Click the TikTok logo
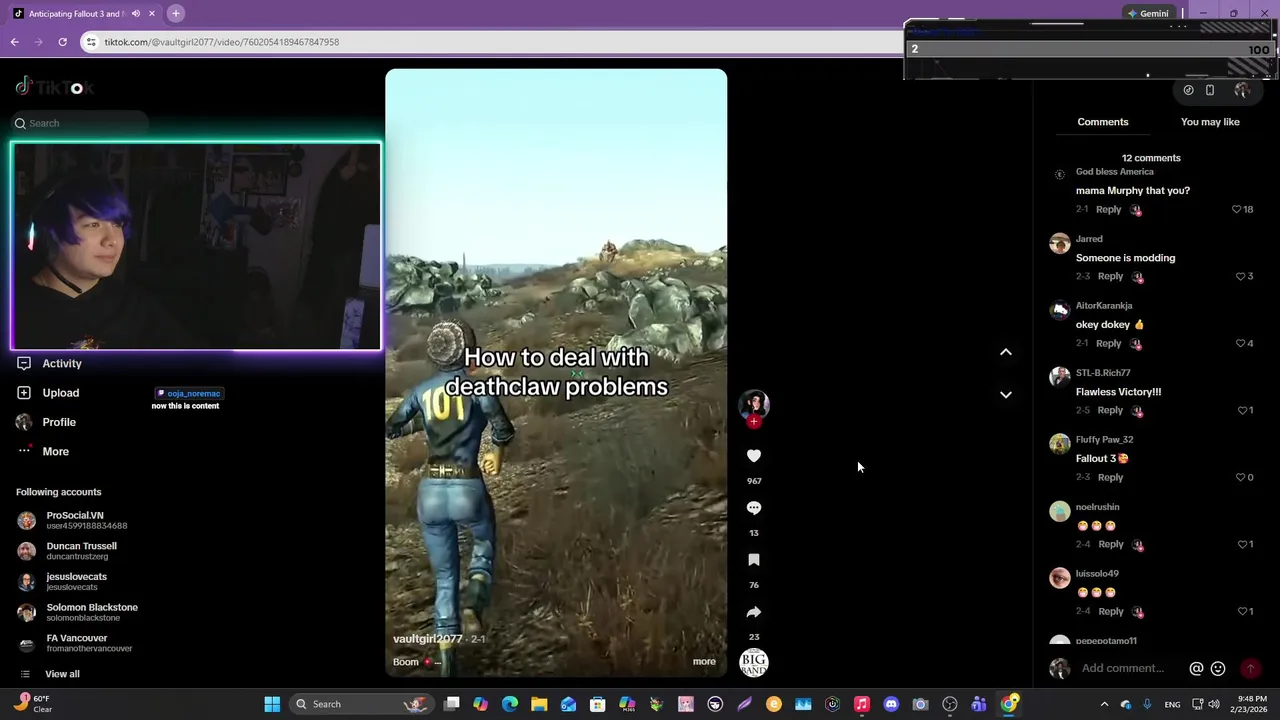The image size is (1280, 720). (54, 87)
